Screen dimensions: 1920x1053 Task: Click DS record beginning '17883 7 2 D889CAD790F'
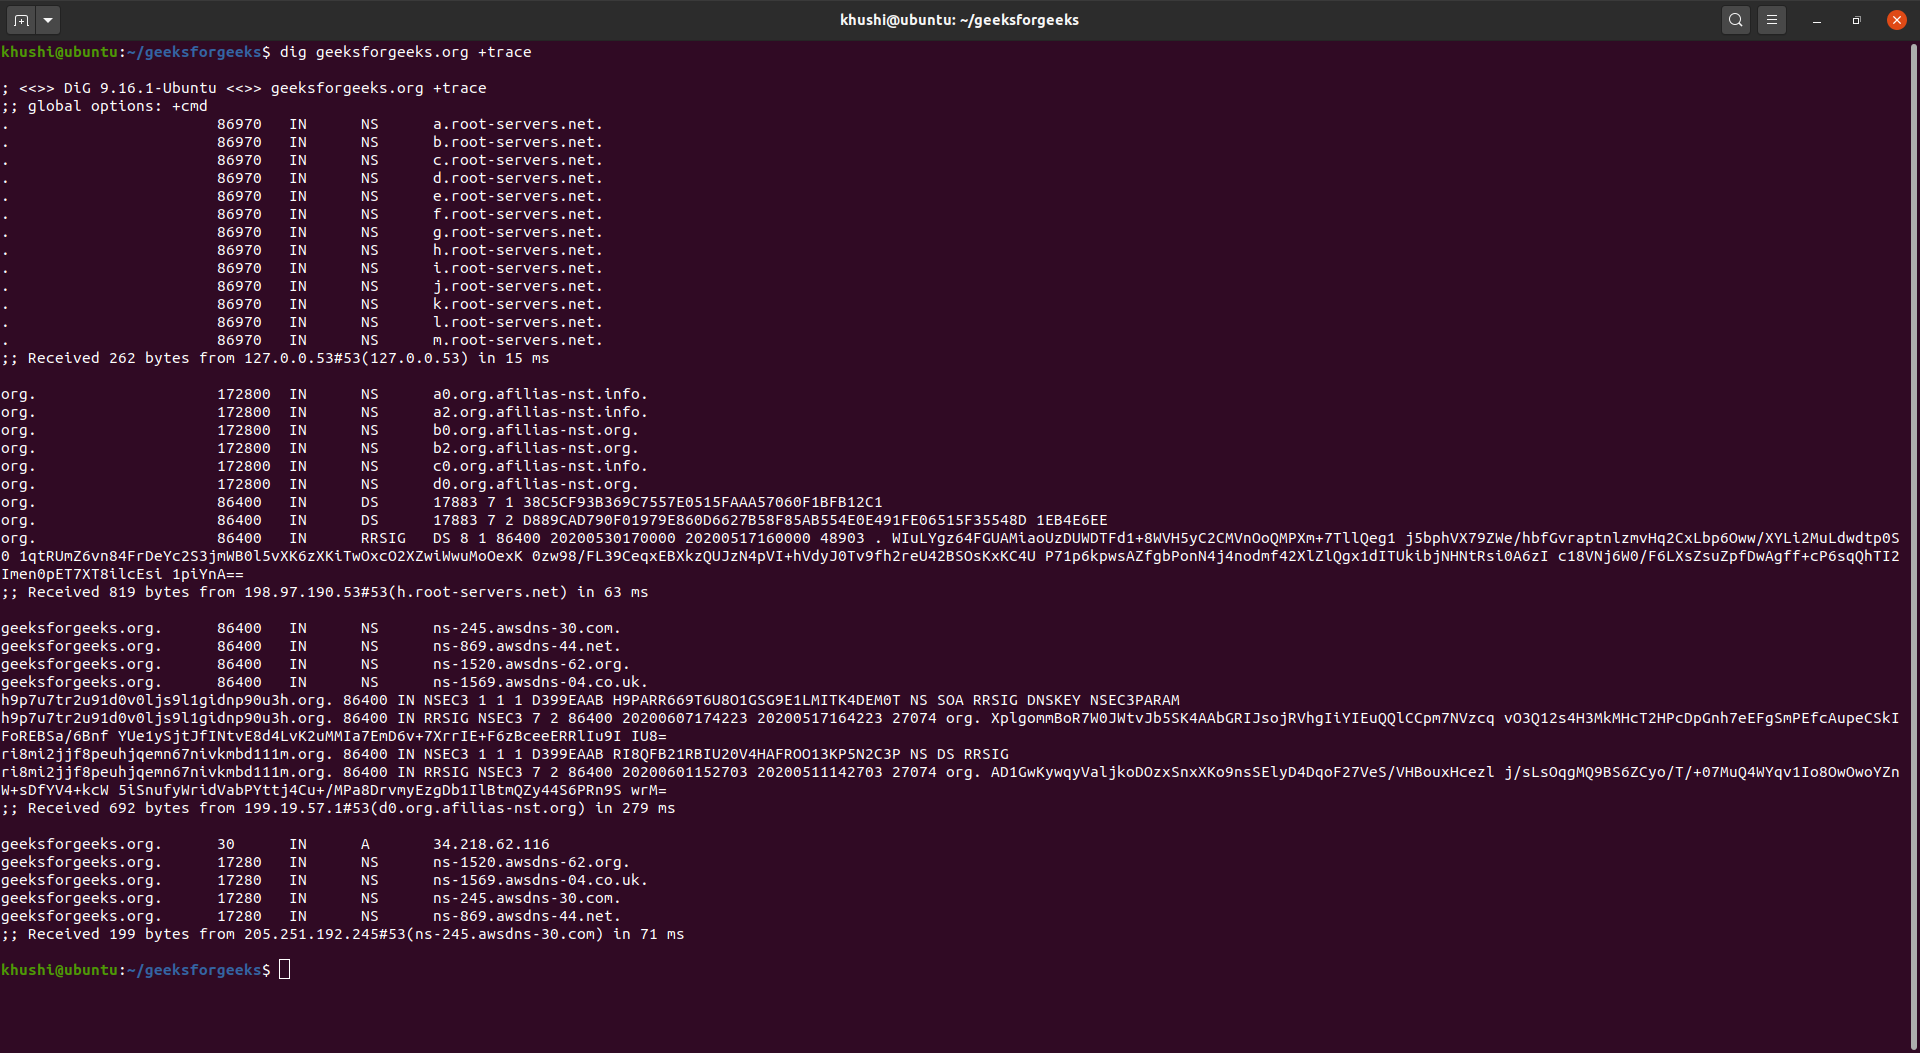click(770, 520)
